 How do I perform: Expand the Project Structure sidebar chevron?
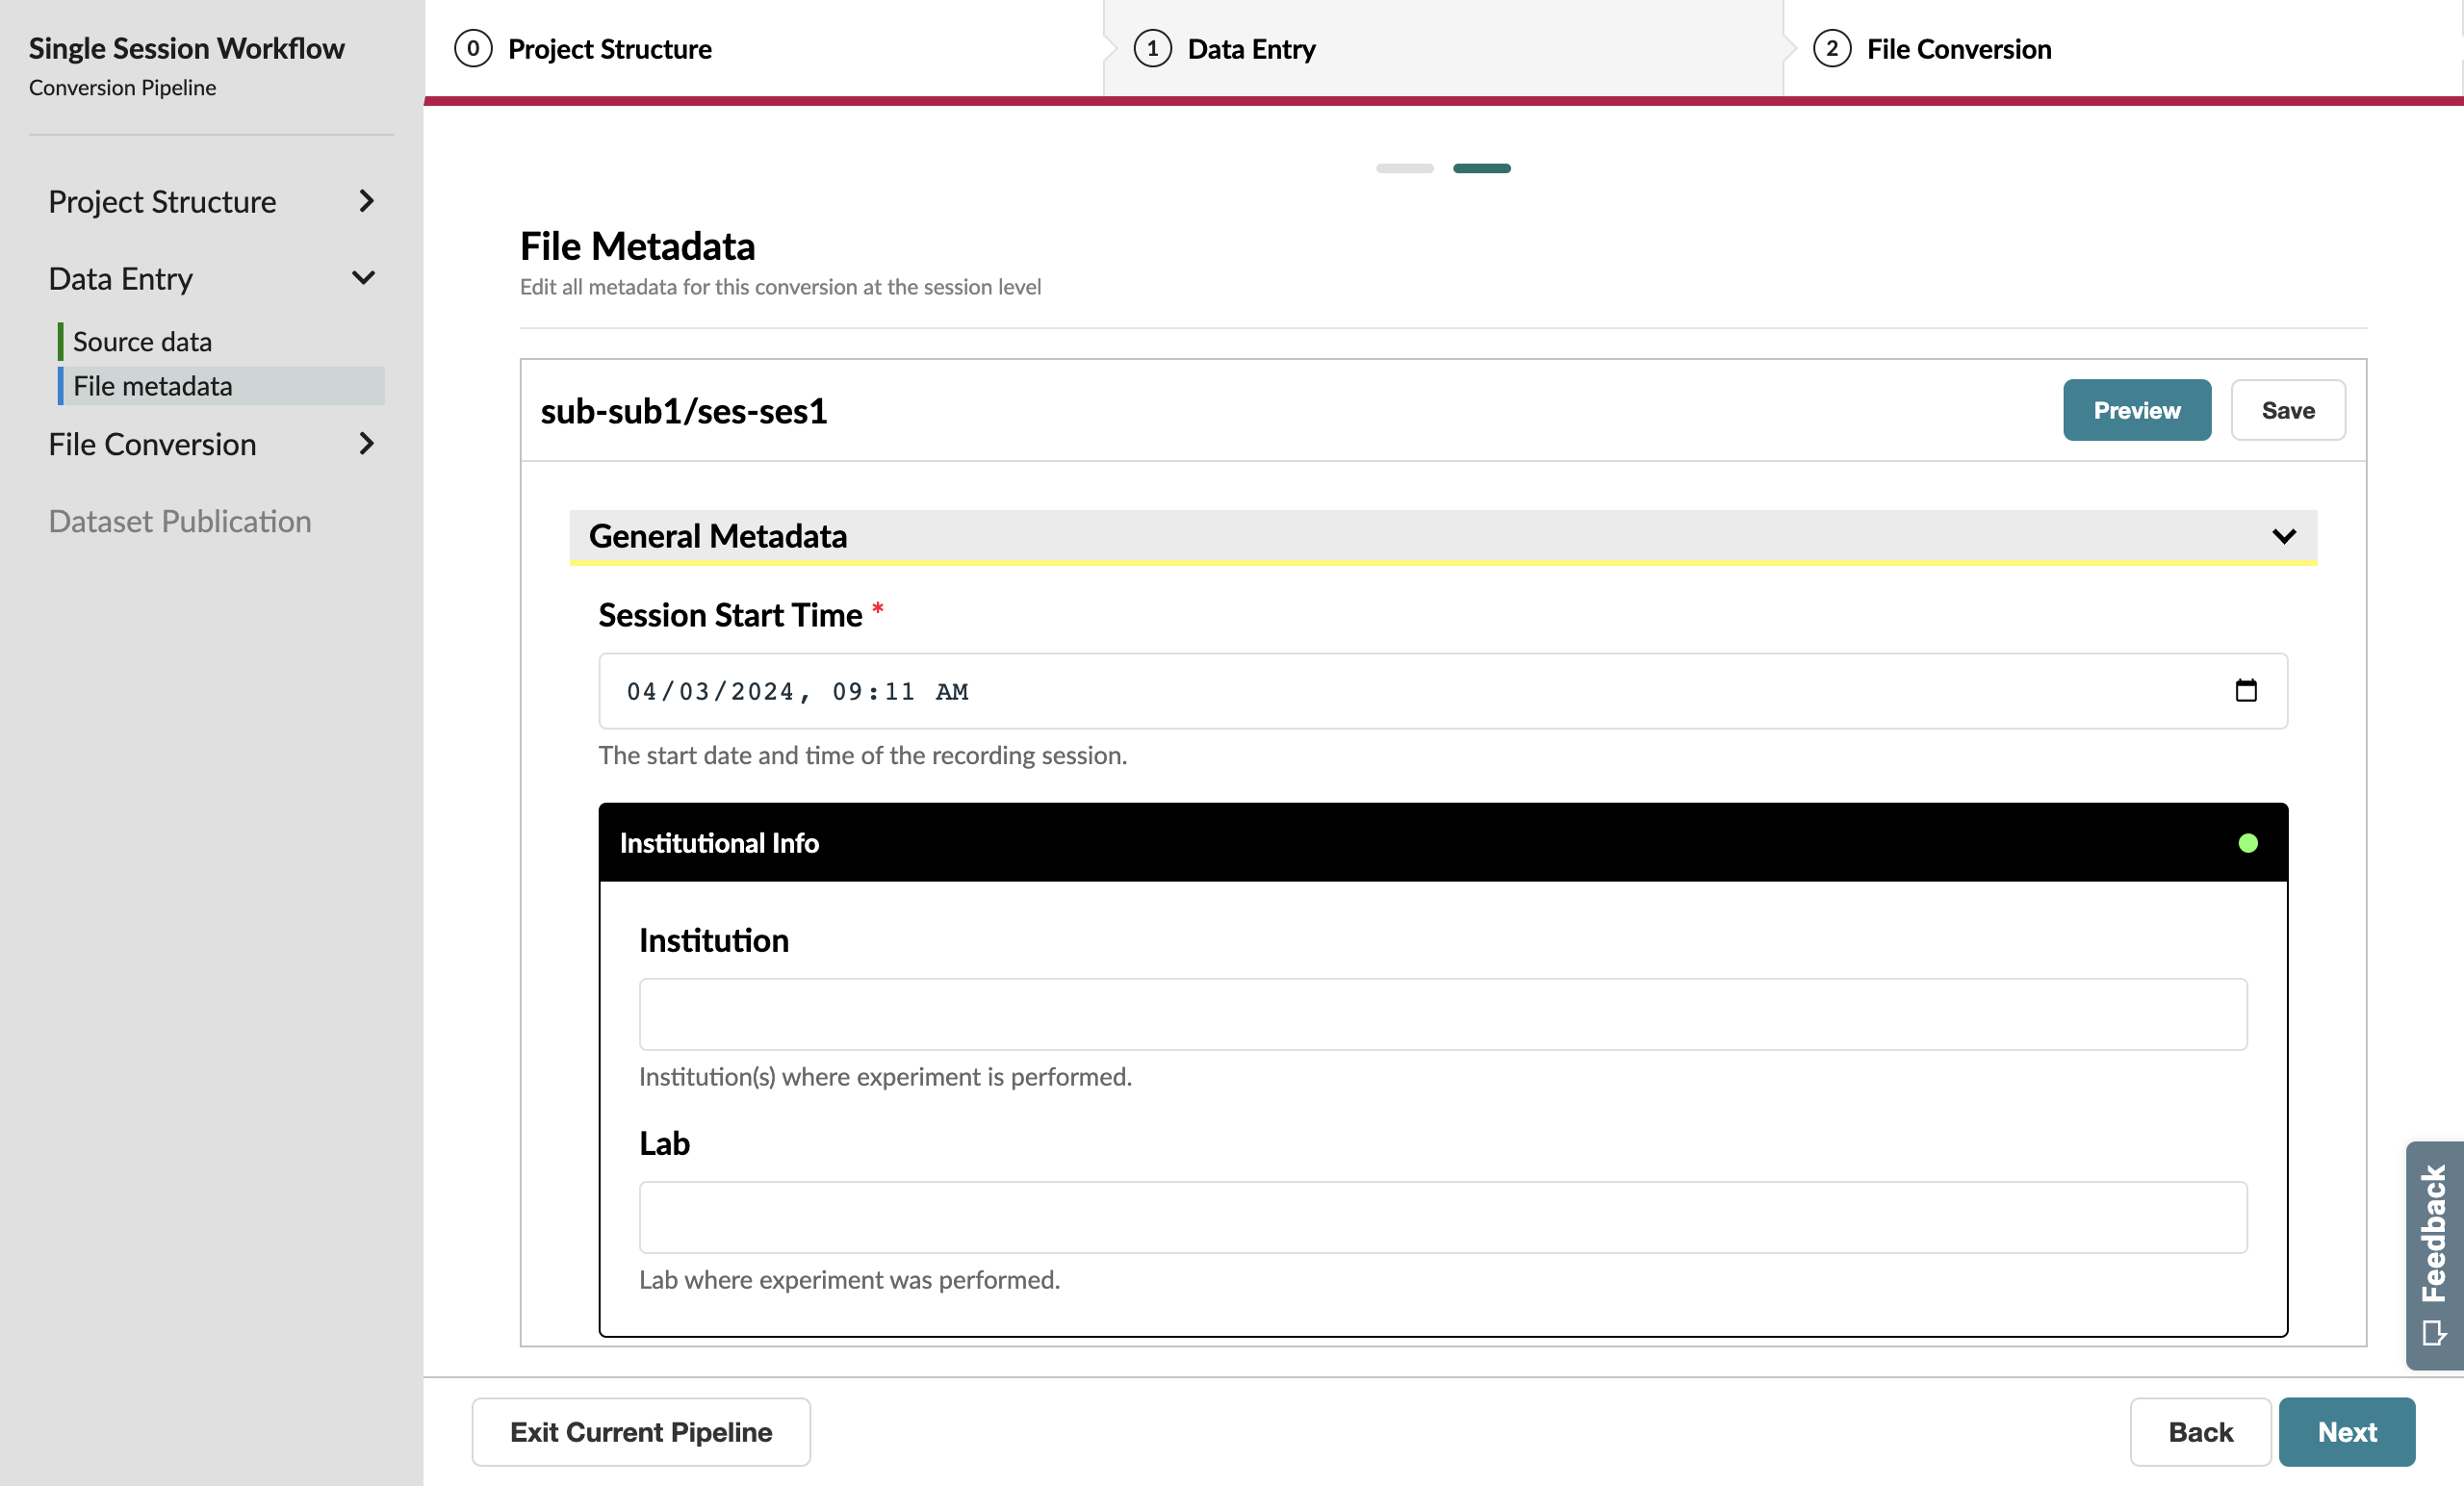pos(366,201)
